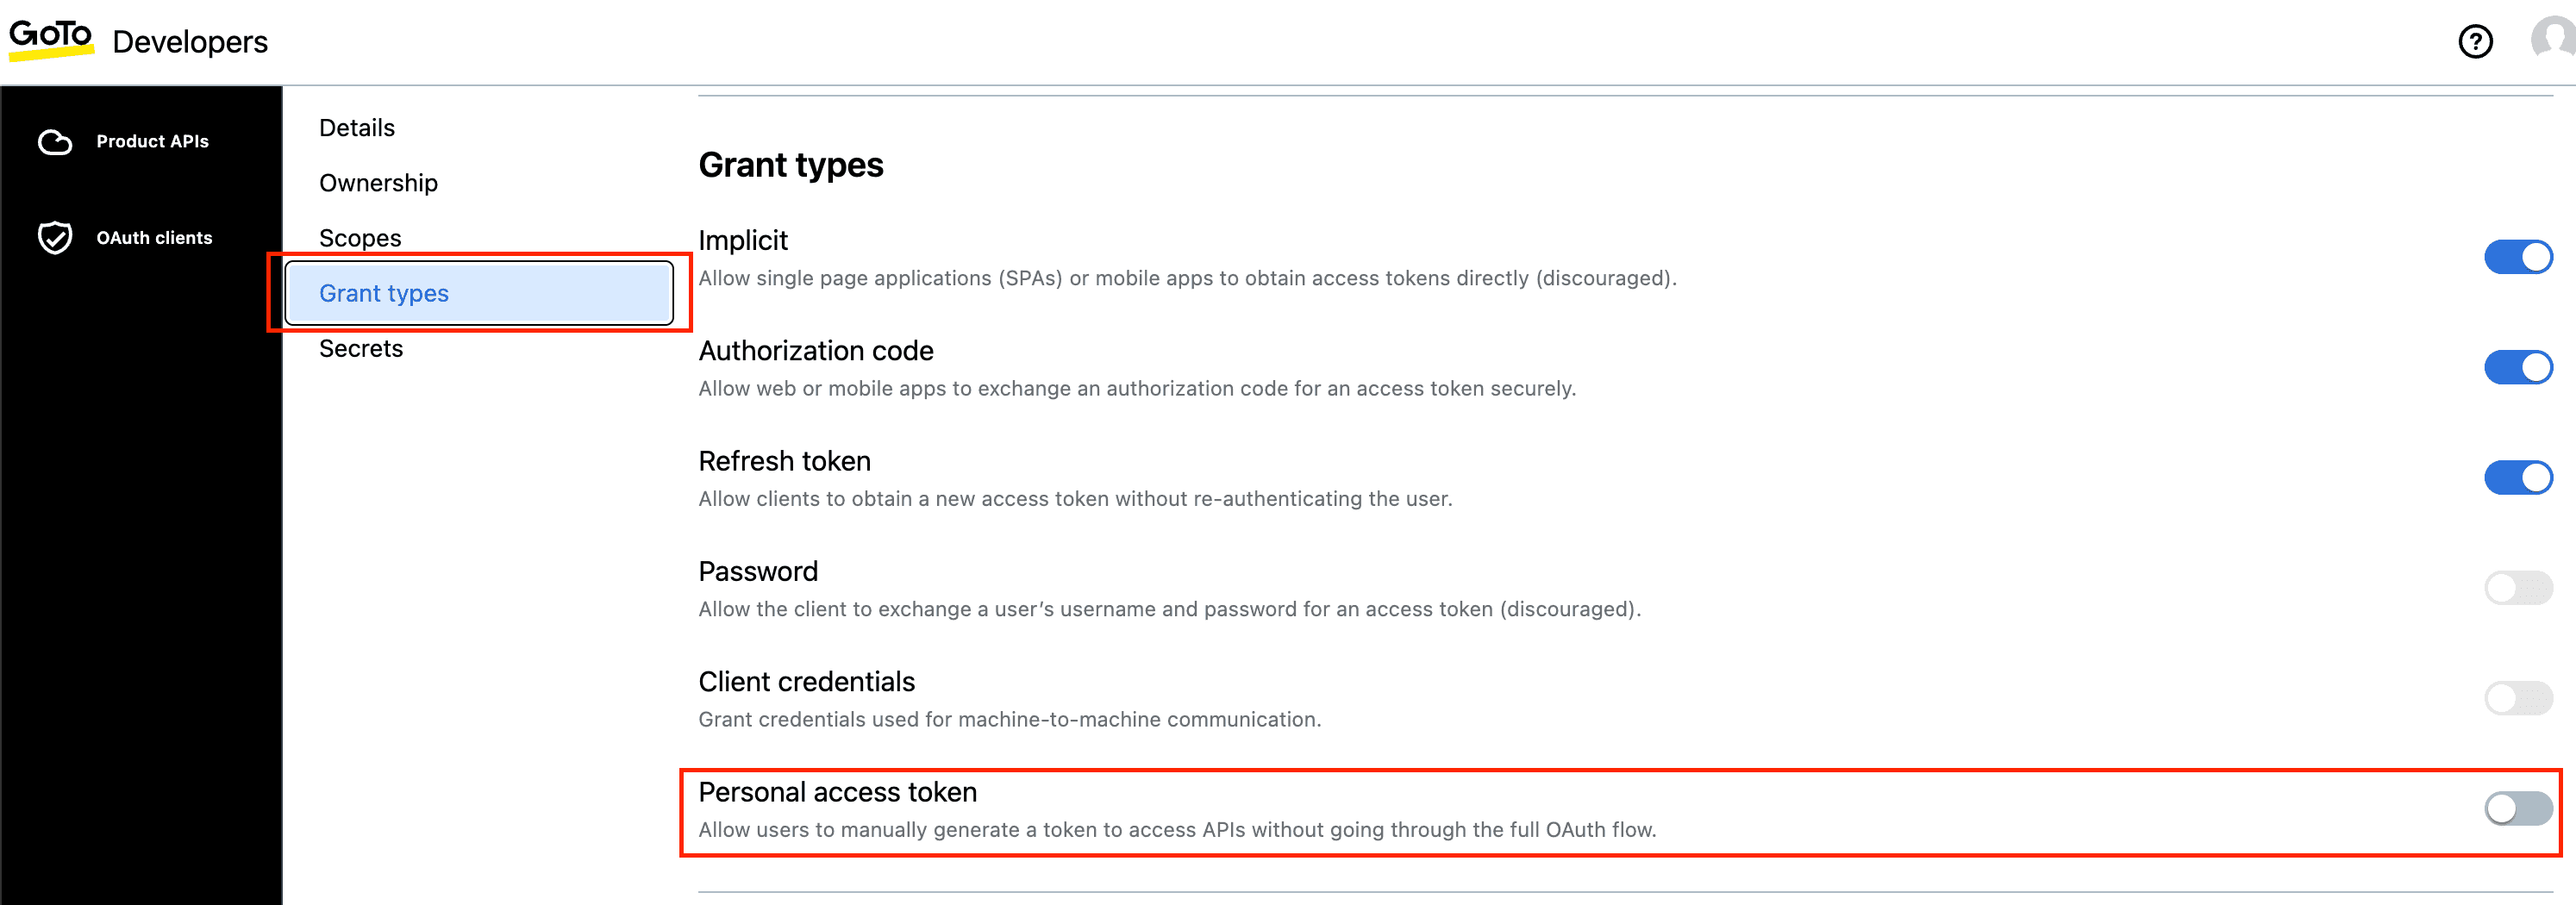Click the Personal access token label text

pyautogui.click(x=837, y=792)
